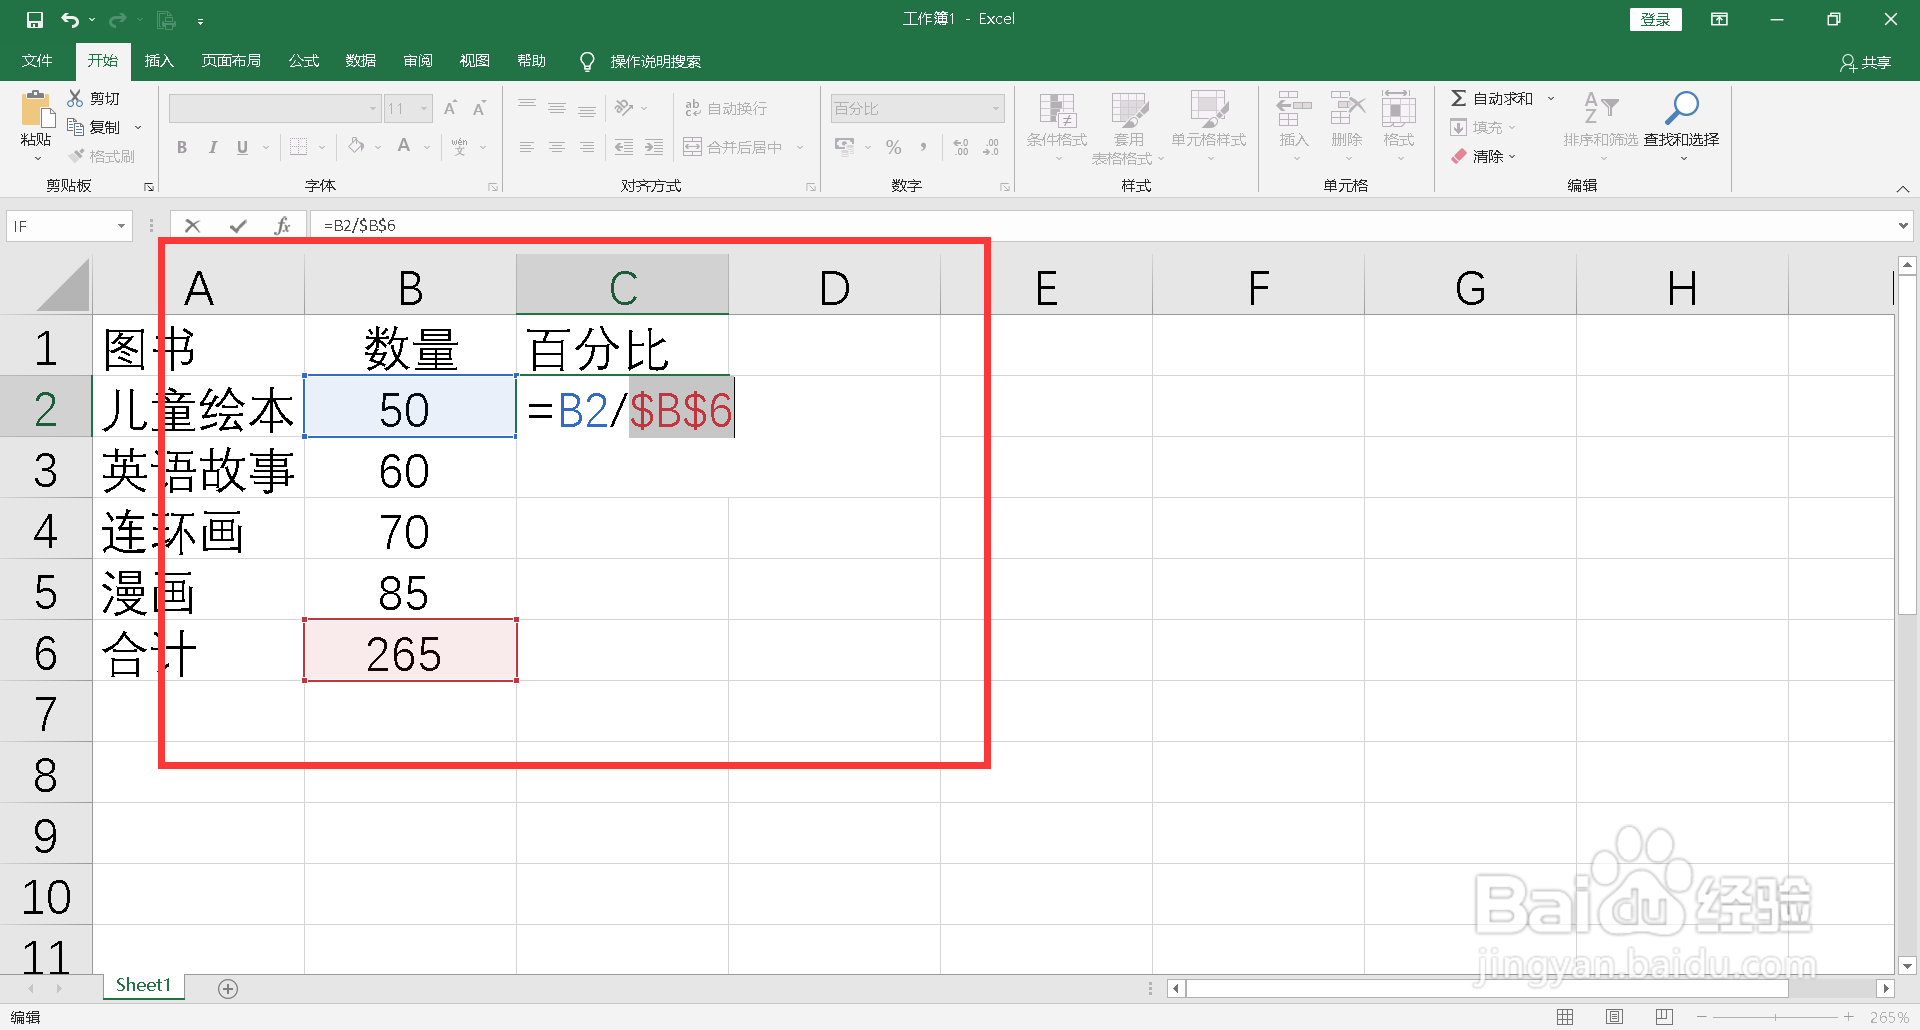1920x1030 pixels.
Task: Expand the formula bar
Action: (1902, 226)
